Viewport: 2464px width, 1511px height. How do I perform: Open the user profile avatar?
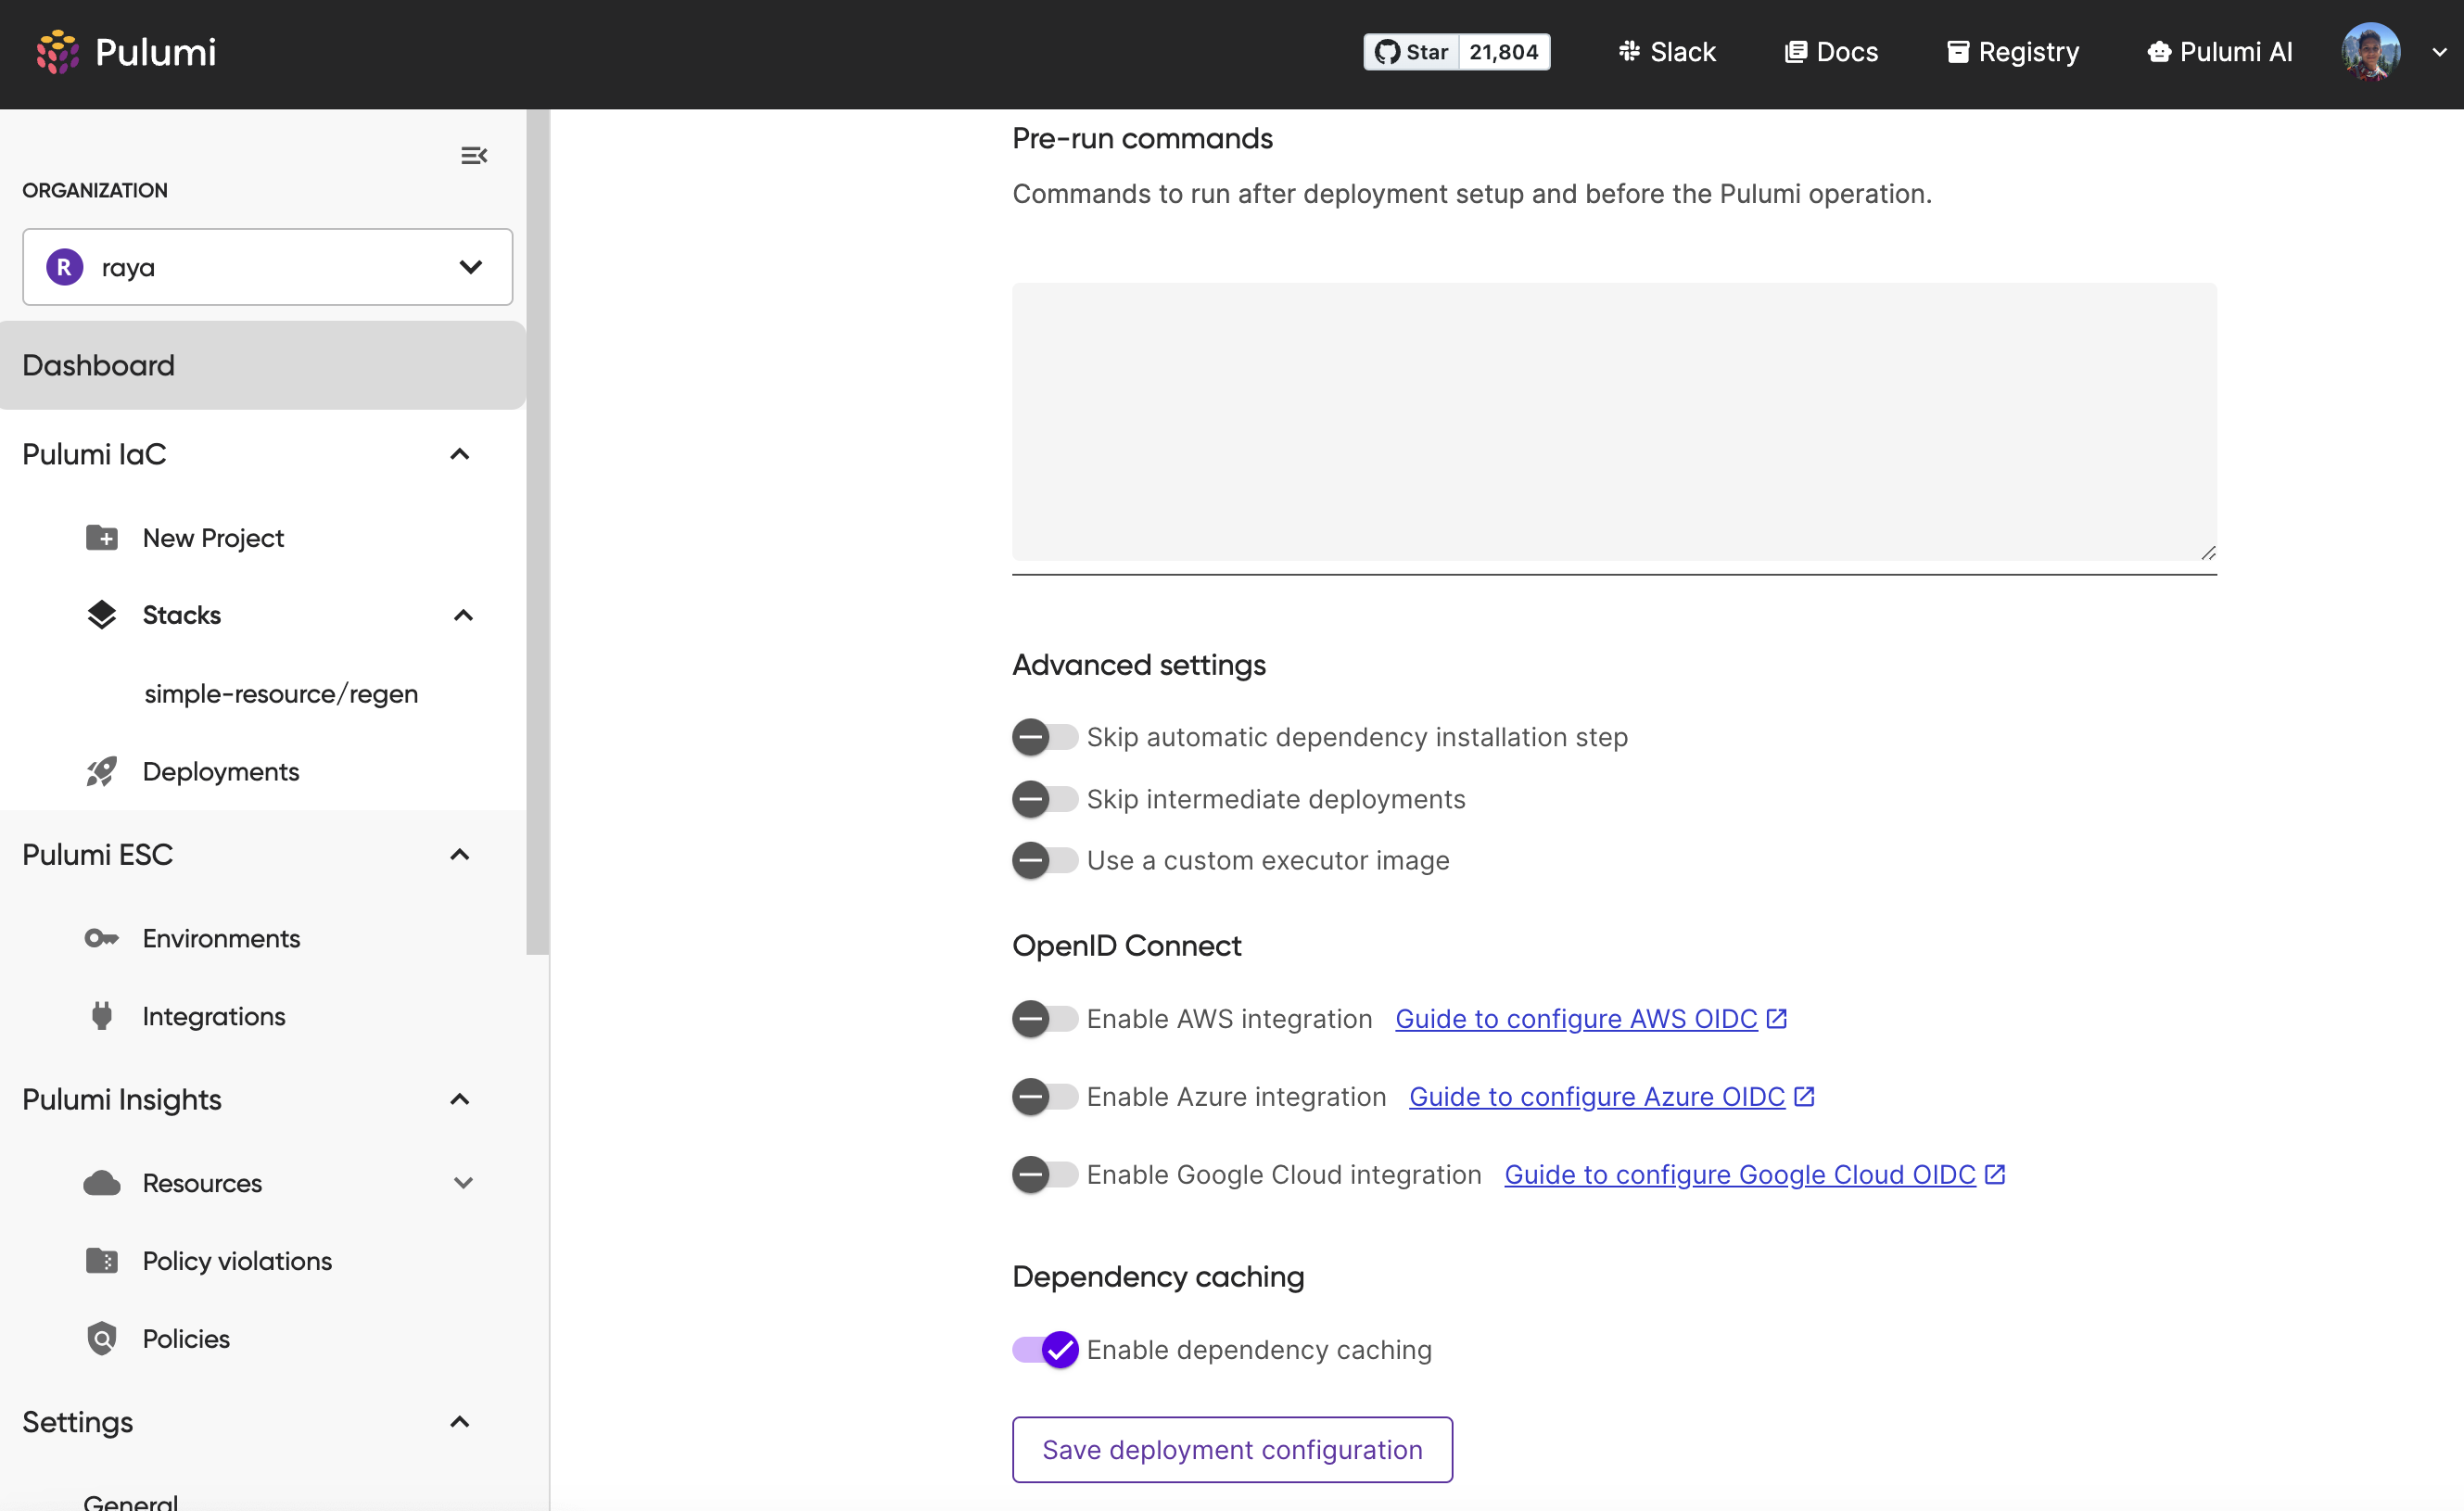(x=2370, y=52)
